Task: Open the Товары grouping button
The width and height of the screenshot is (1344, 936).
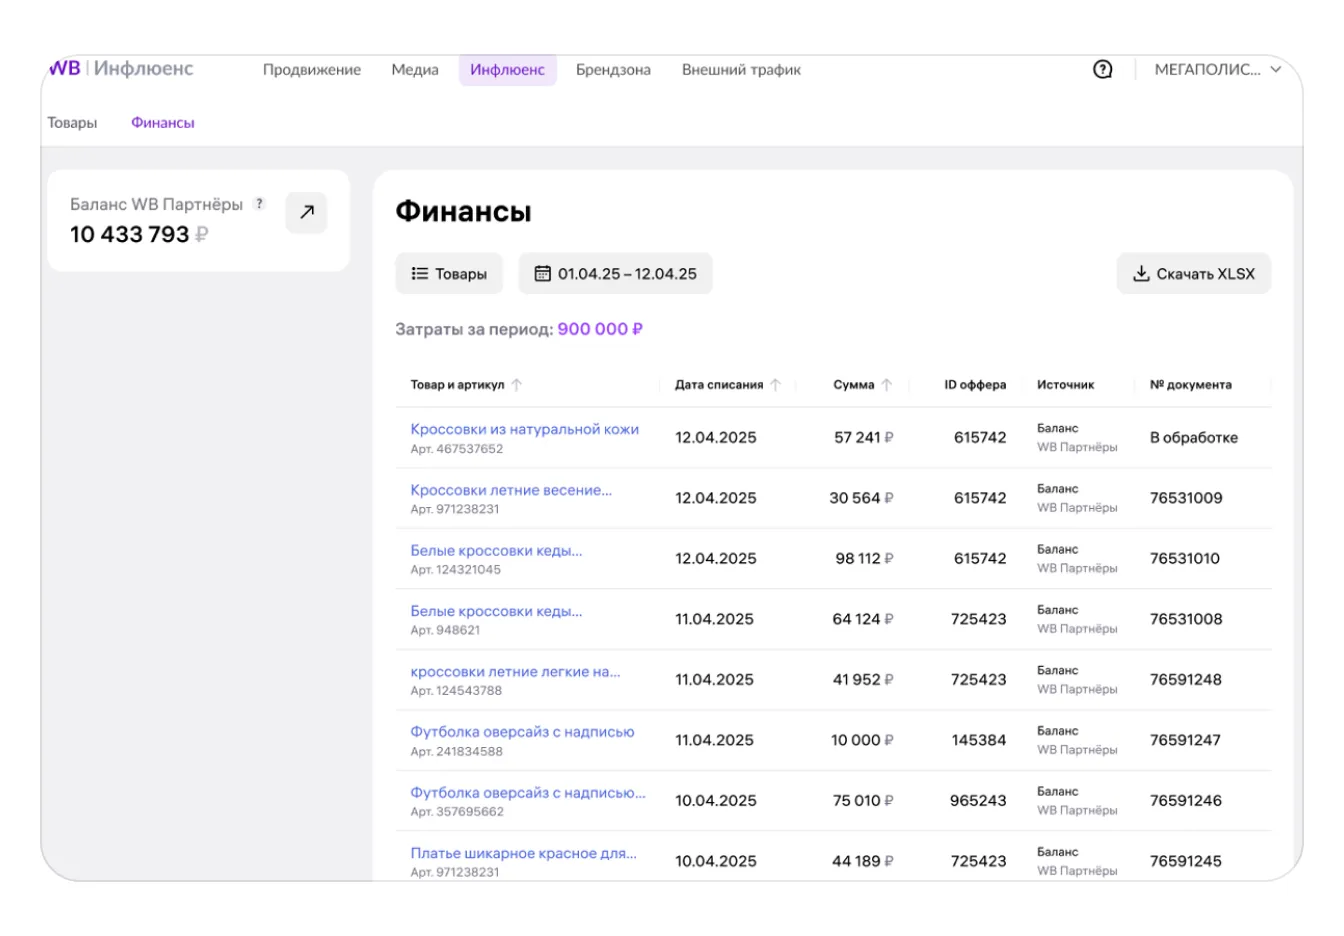Action: 449,273
